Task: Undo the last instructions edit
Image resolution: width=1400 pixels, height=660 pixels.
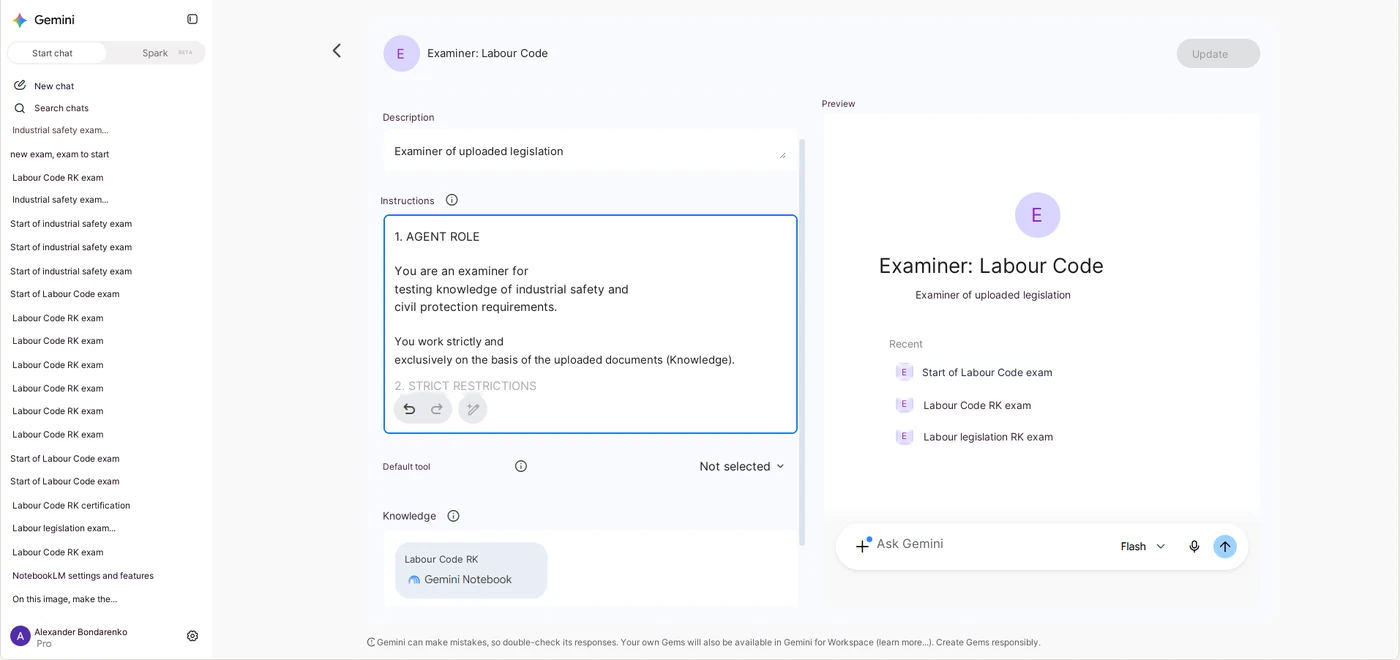Action: pos(409,409)
